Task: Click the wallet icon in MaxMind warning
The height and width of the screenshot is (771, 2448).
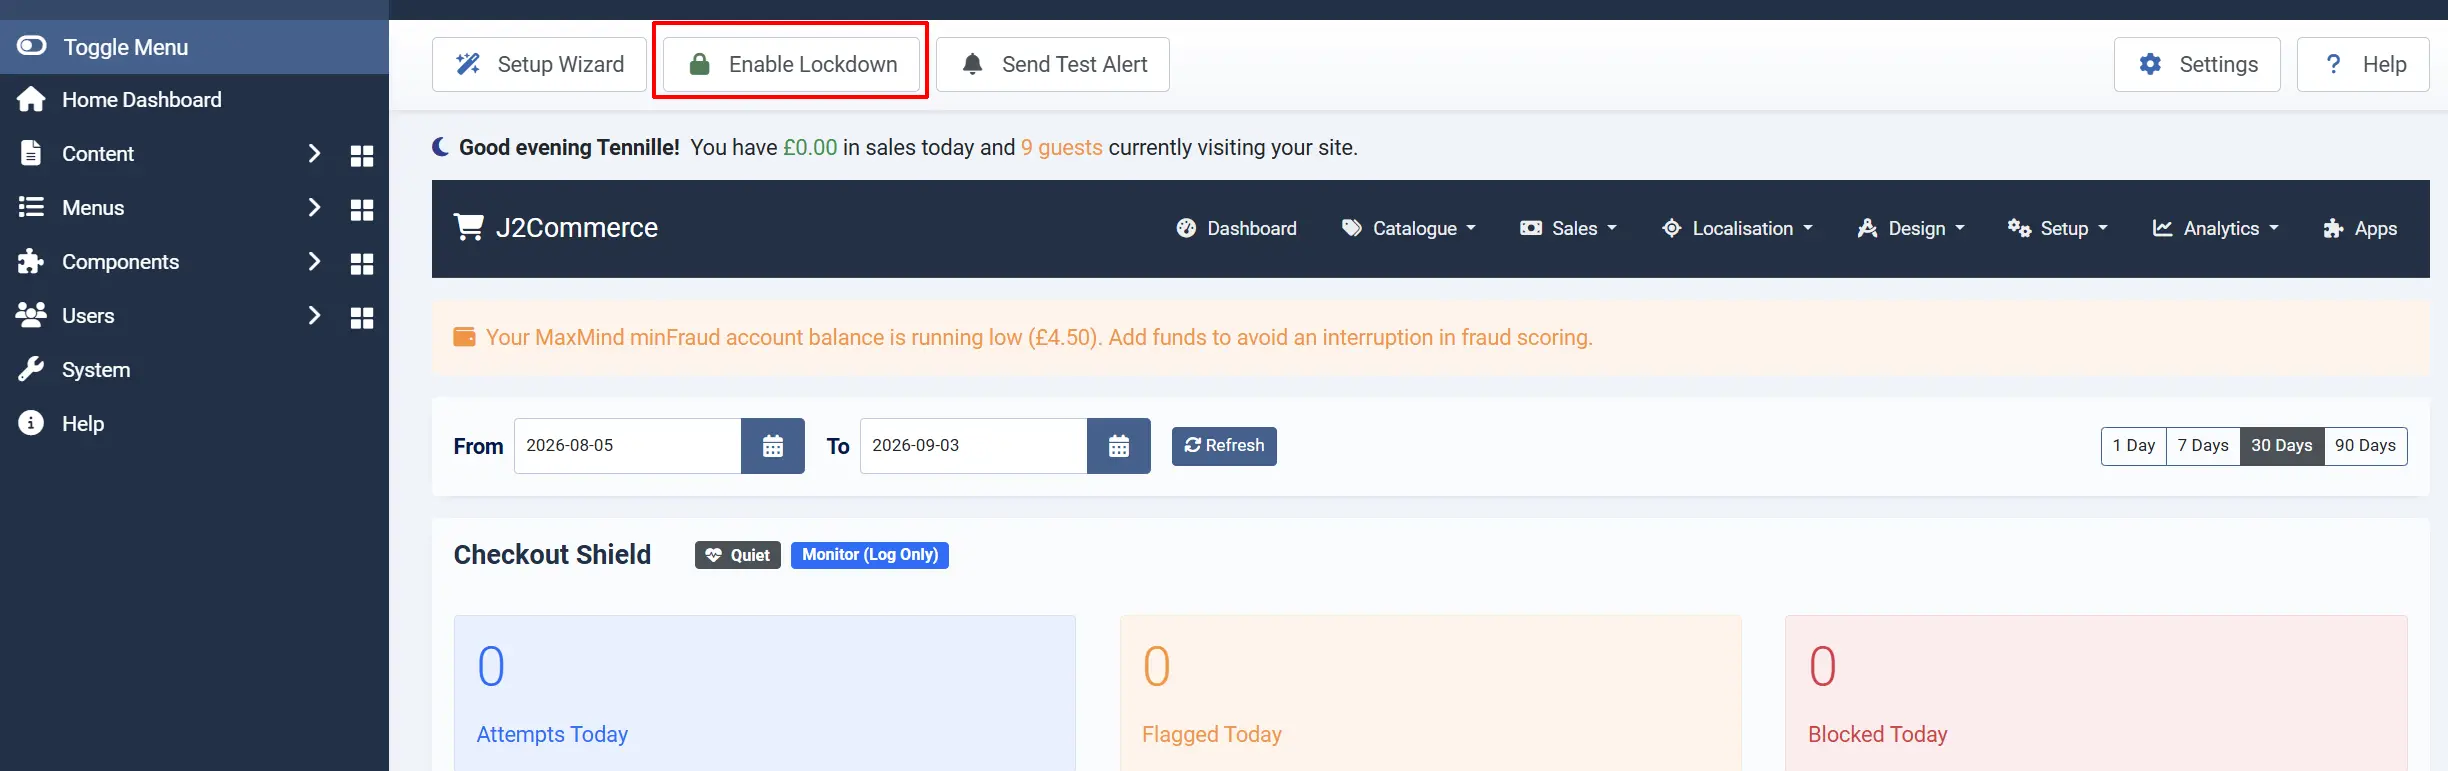Action: point(465,337)
